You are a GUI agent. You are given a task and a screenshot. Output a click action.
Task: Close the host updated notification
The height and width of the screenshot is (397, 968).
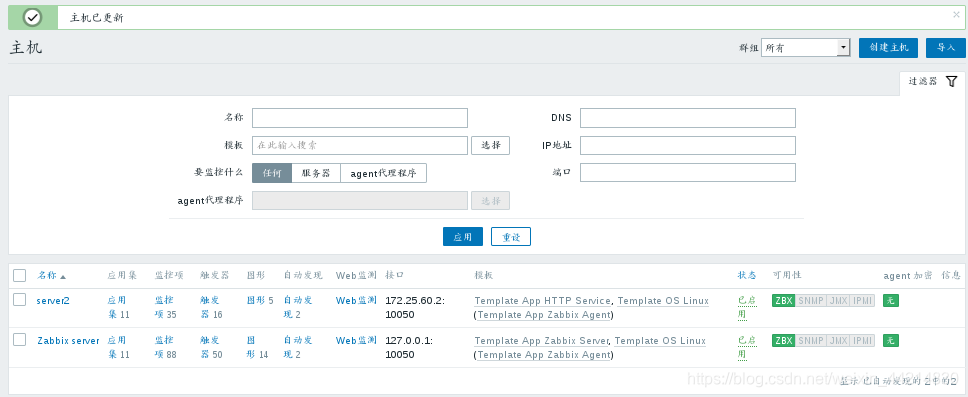[x=956, y=14]
